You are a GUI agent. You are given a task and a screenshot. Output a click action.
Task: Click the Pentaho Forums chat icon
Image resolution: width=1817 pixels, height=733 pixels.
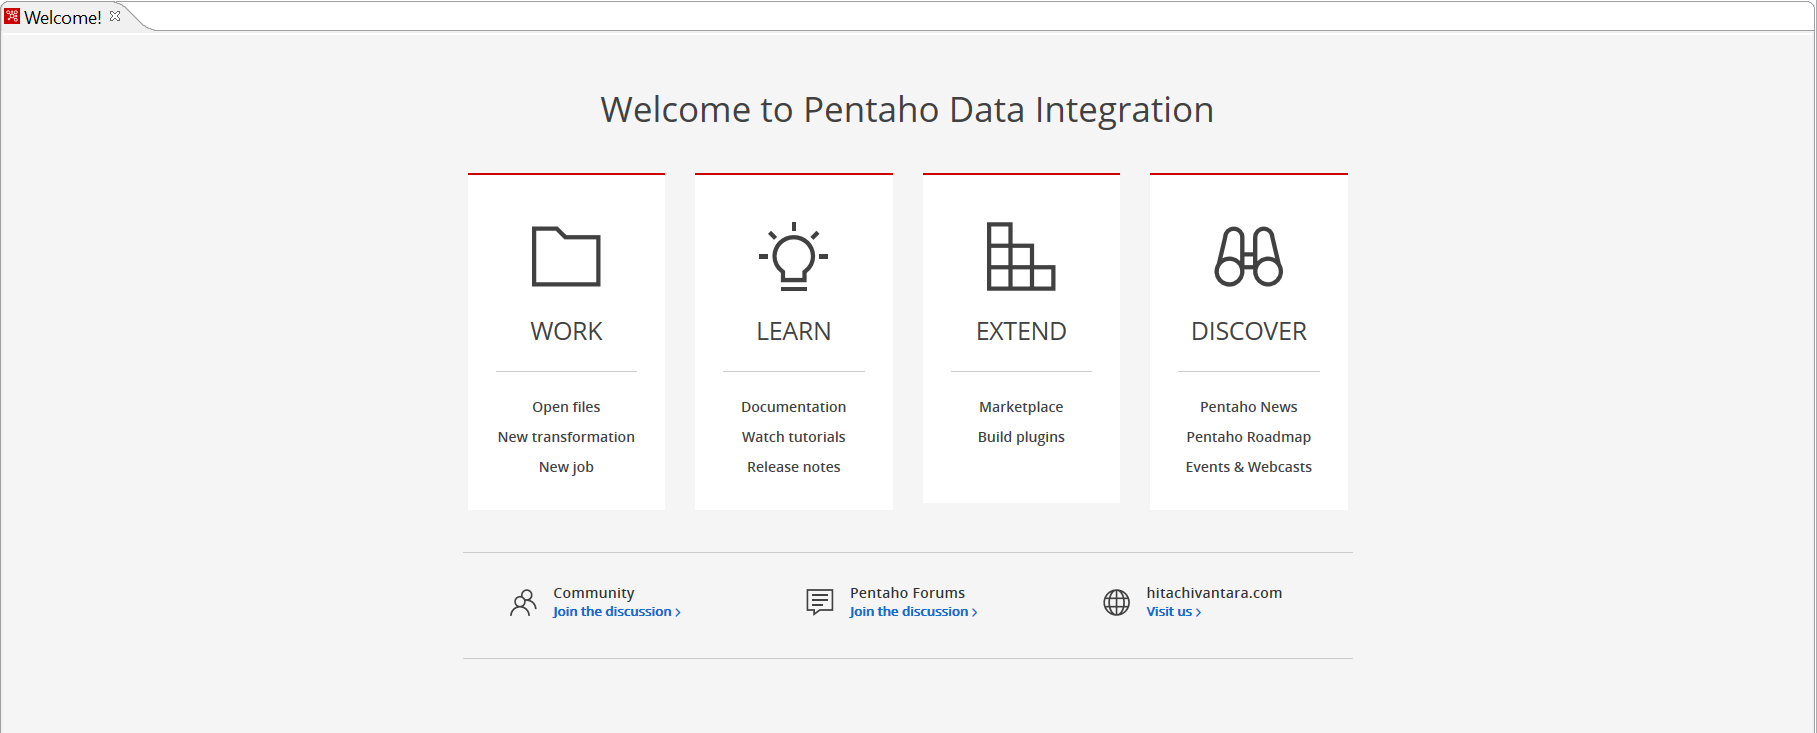coord(820,602)
